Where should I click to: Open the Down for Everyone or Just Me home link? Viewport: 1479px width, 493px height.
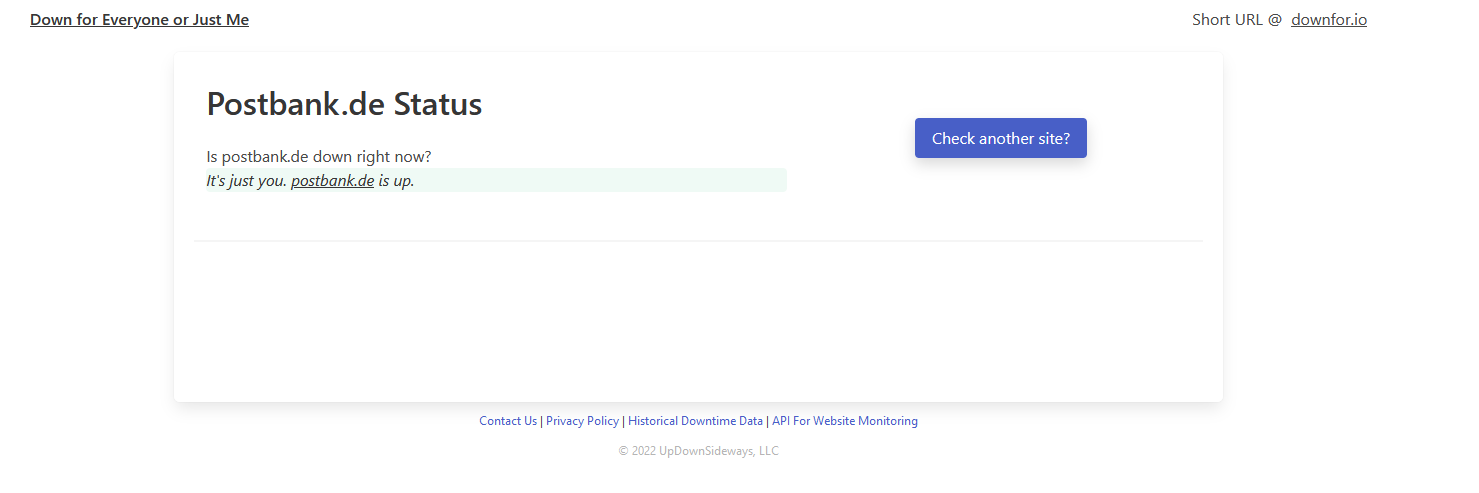(x=139, y=20)
